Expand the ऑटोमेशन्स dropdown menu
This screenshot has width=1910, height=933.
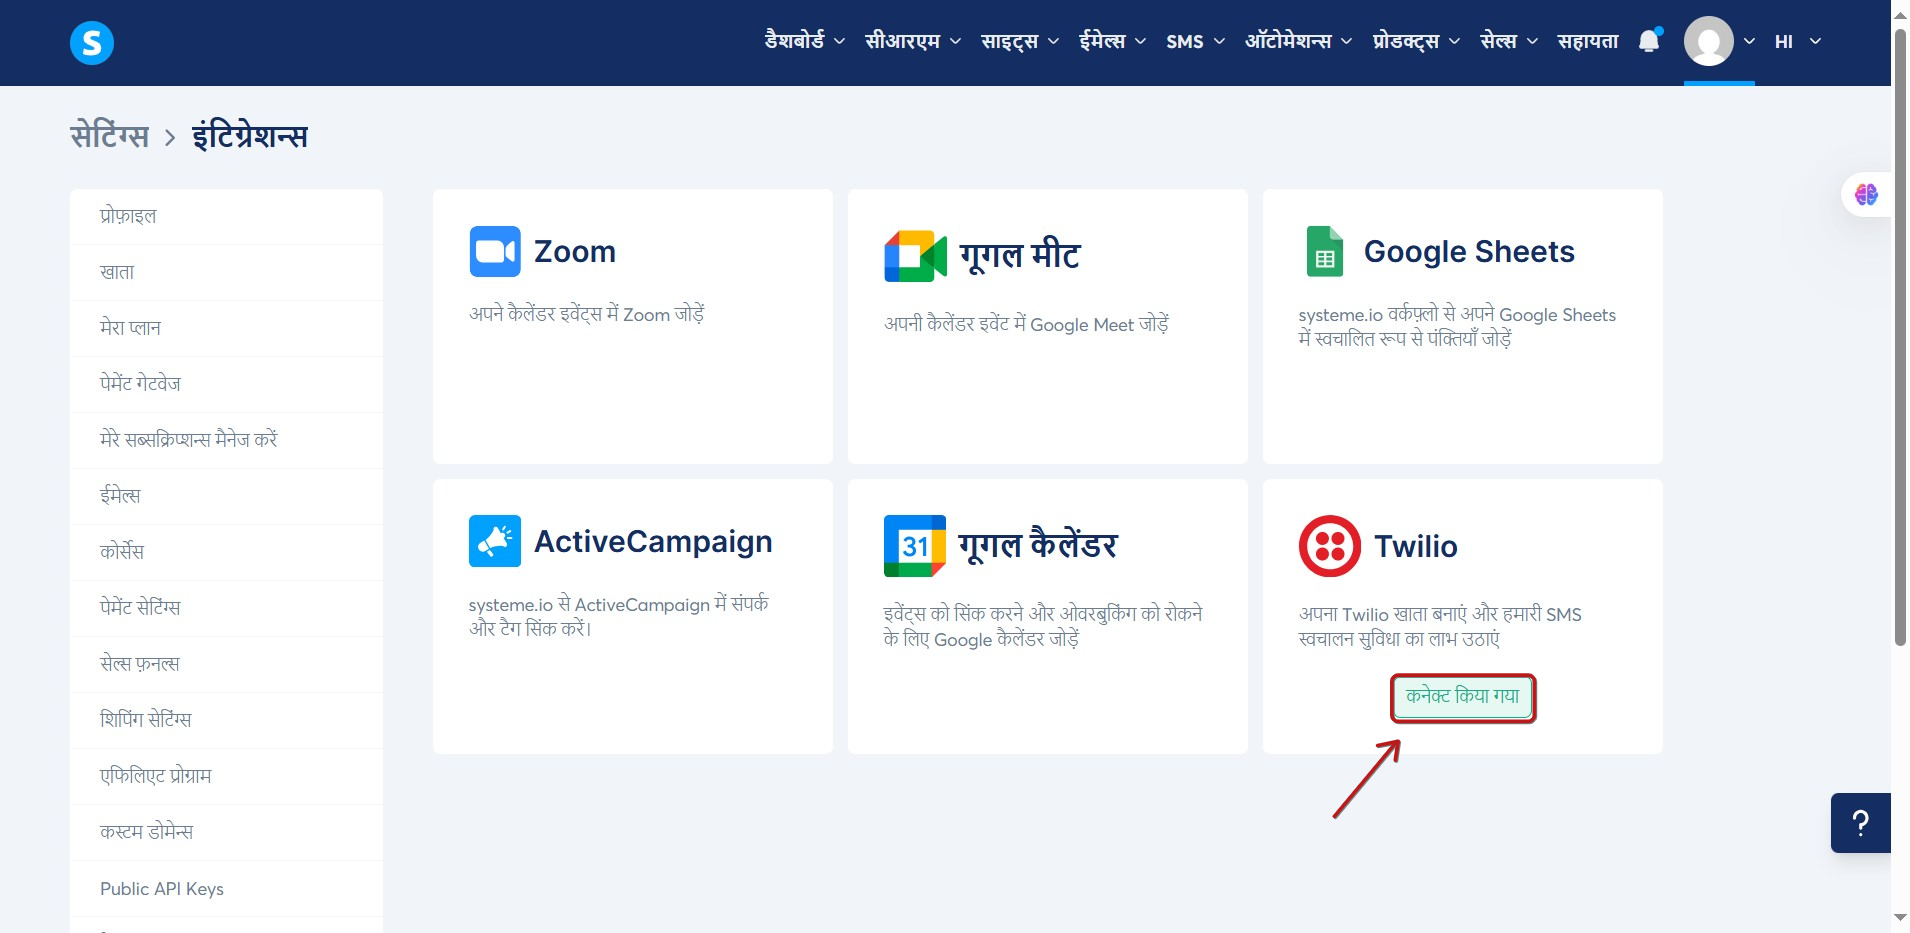coord(1298,41)
